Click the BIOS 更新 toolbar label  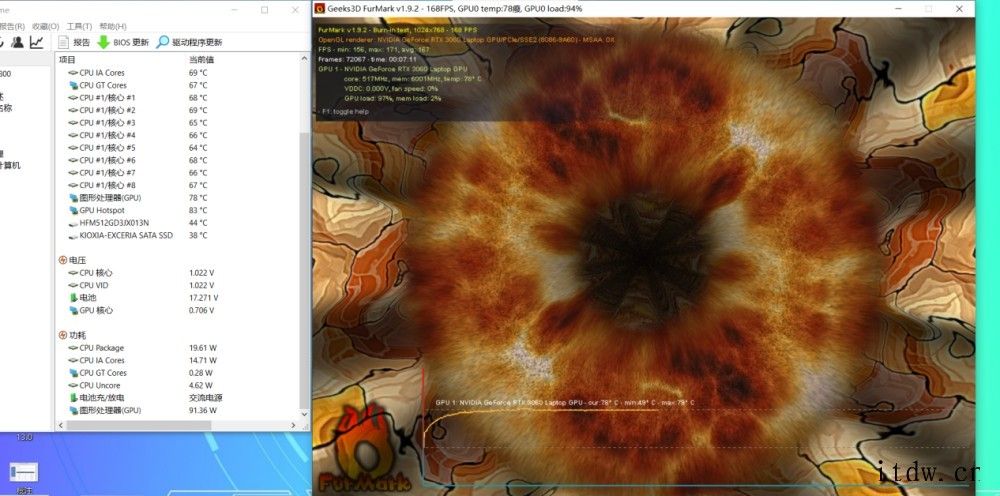(131, 43)
